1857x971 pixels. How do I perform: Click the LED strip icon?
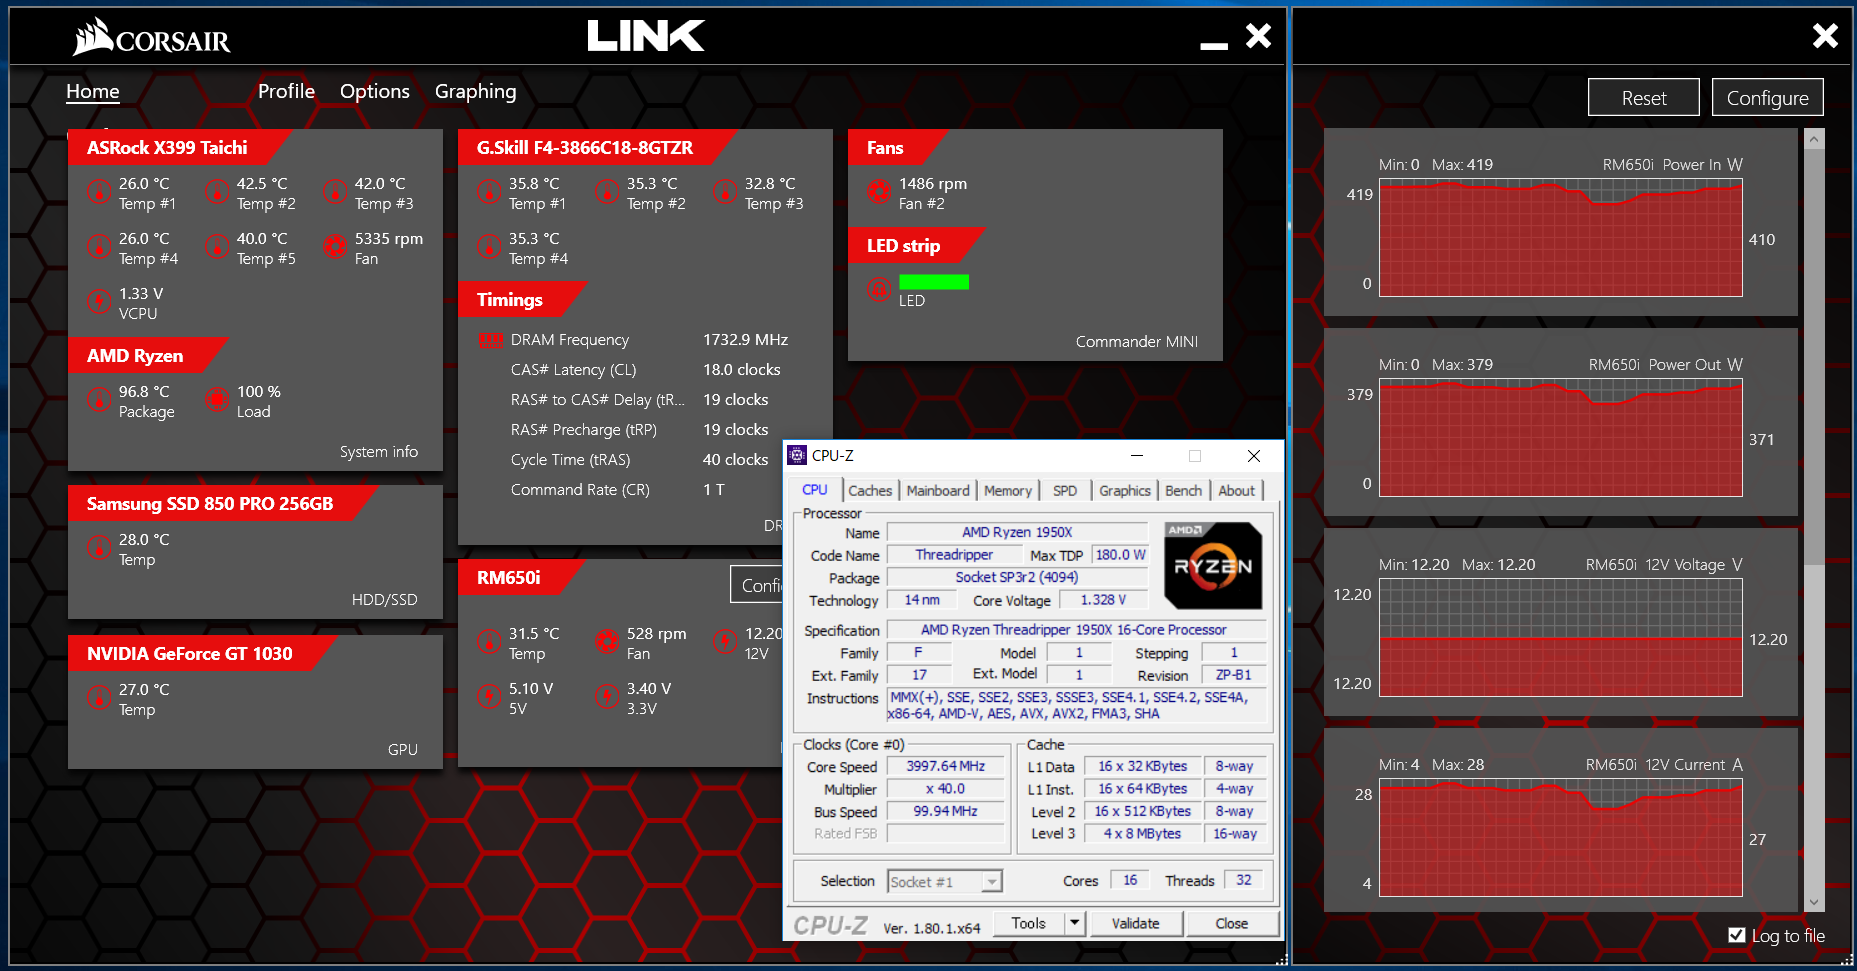pos(879,290)
